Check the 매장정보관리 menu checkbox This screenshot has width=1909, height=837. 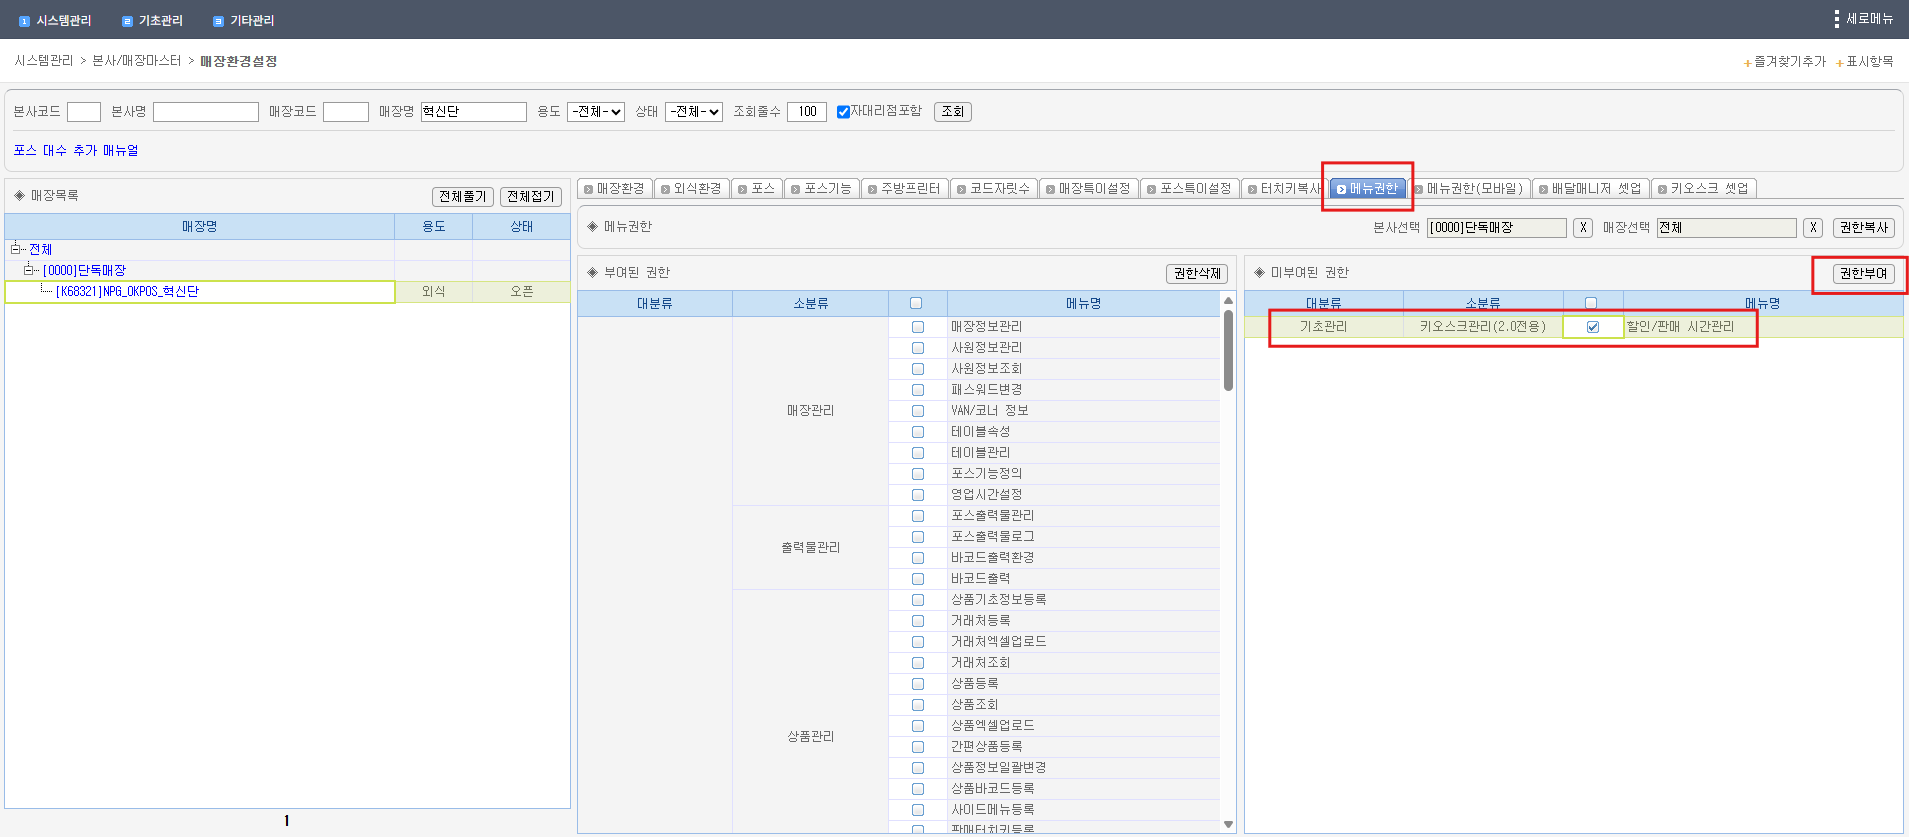pos(917,327)
